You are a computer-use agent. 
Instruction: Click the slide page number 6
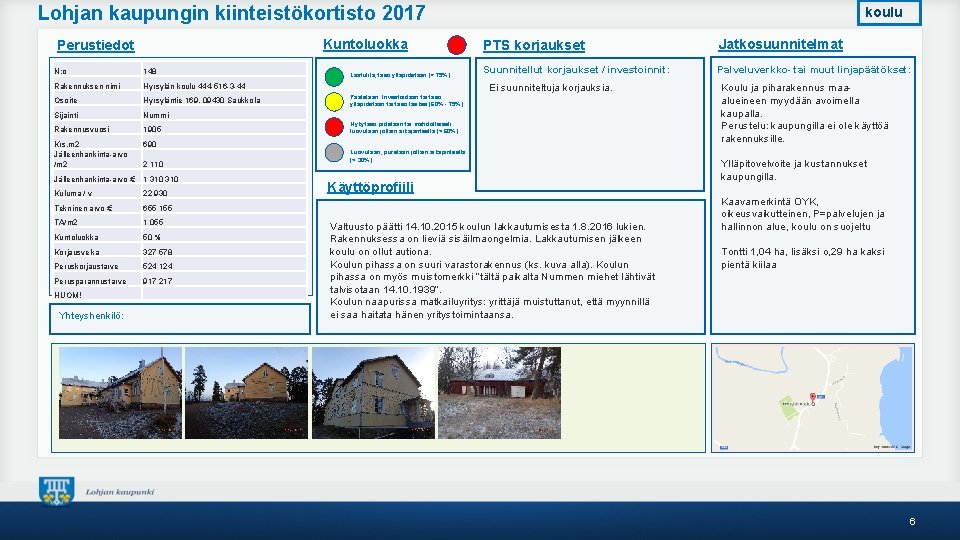(912, 522)
